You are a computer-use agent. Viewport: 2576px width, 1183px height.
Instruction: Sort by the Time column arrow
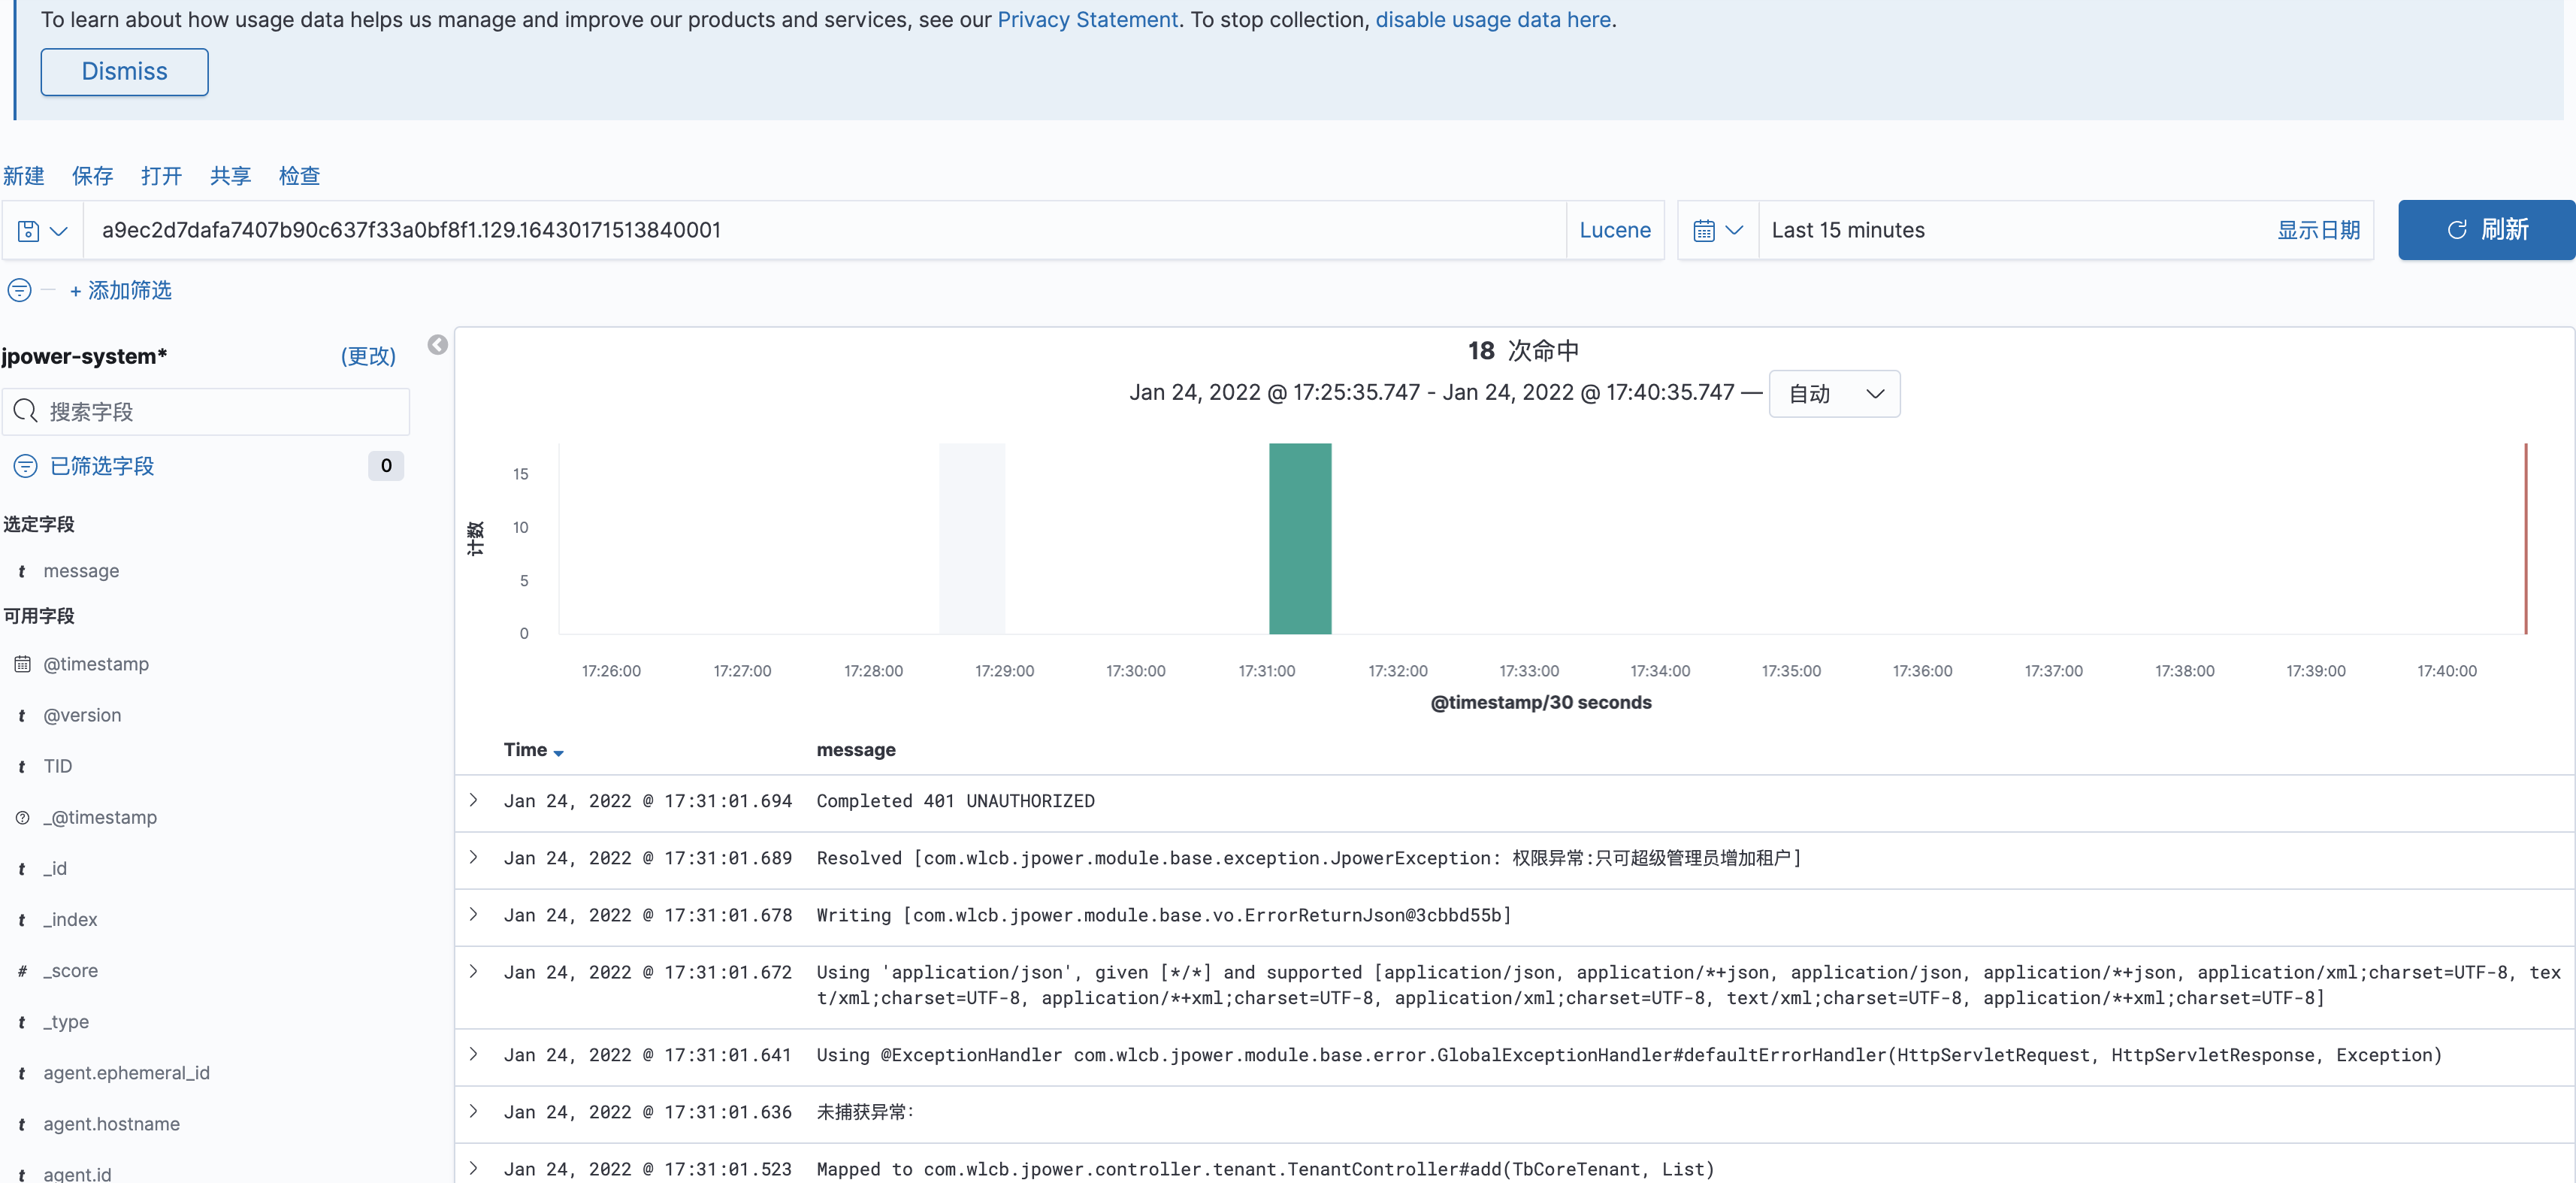[558, 753]
